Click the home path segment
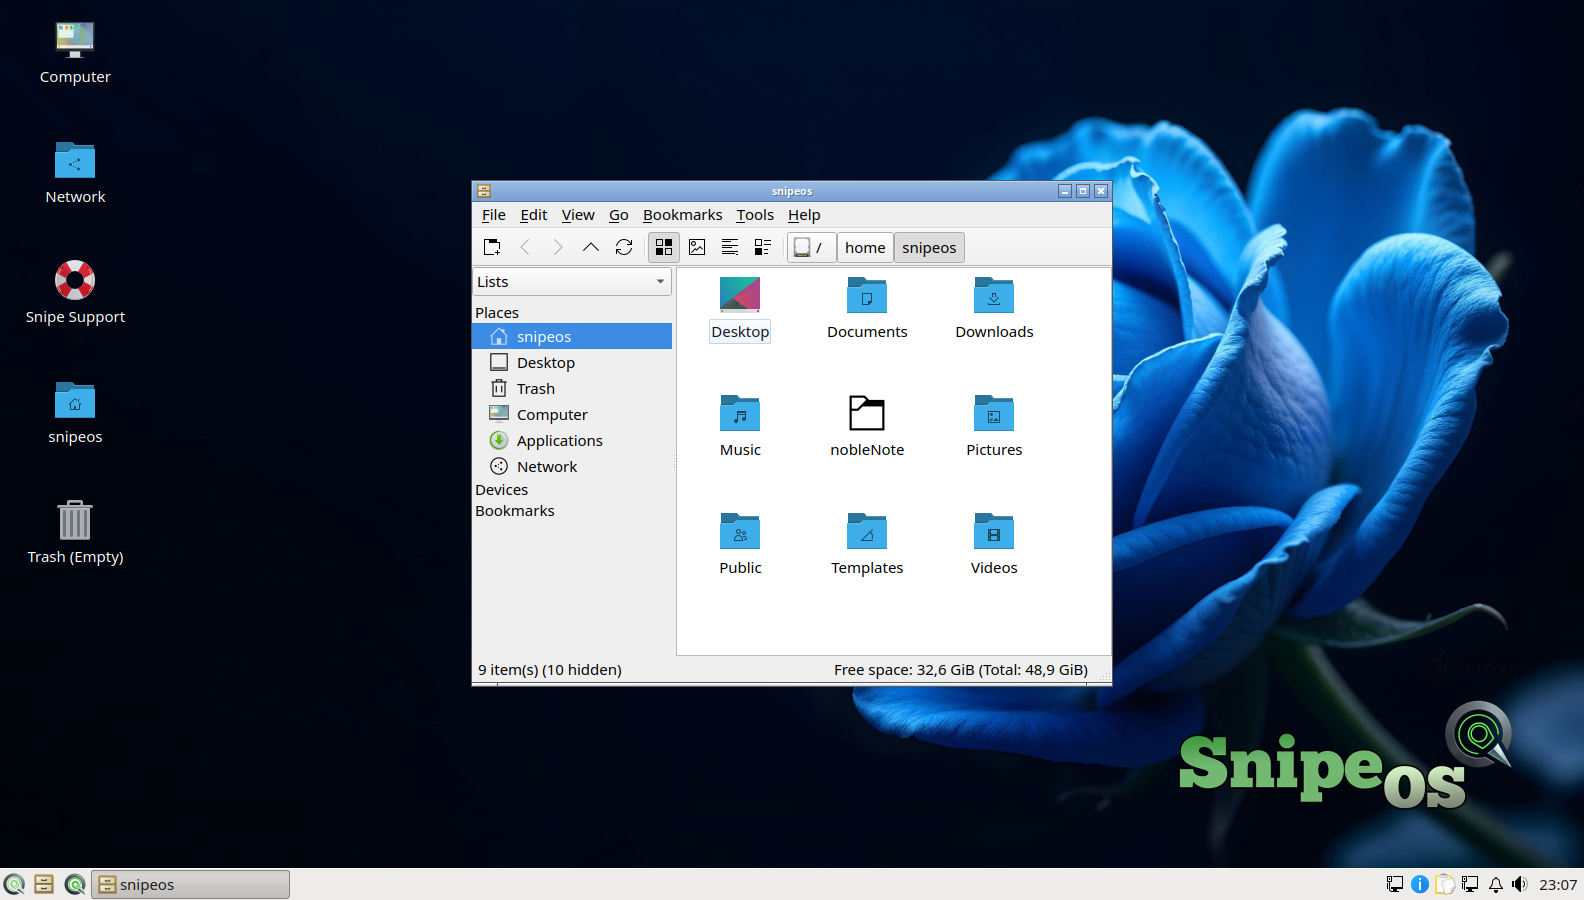The width and height of the screenshot is (1584, 900). [865, 247]
